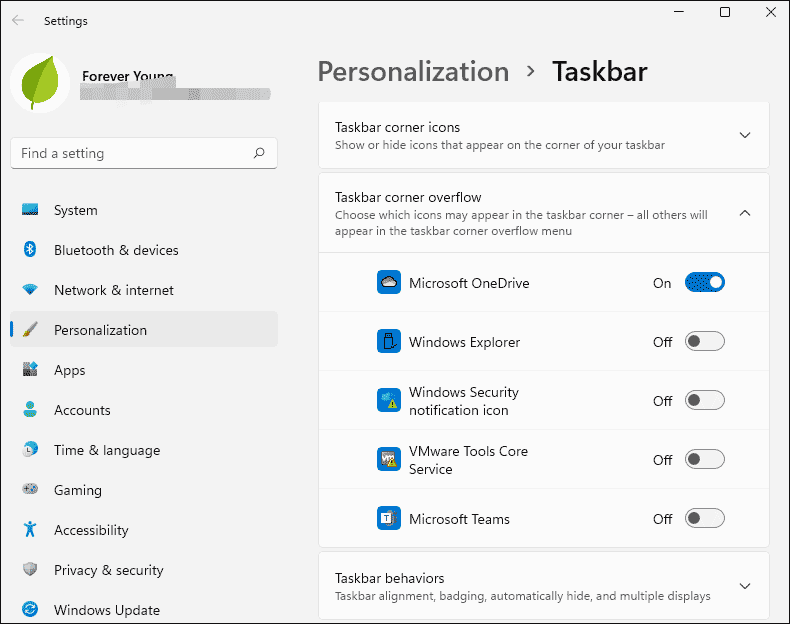Click the Taskbar breadcrumb title

pos(600,72)
